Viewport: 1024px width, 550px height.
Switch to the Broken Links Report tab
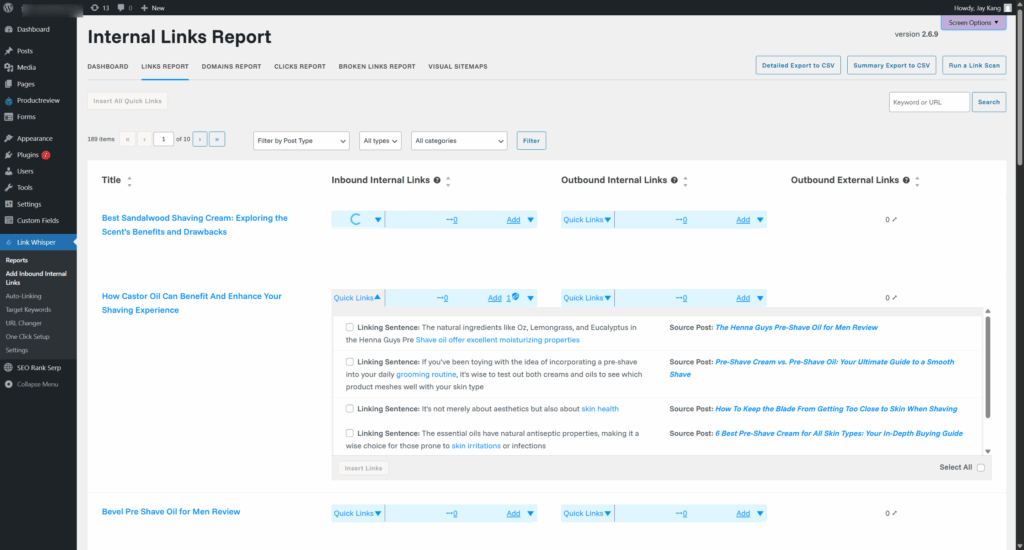377,67
